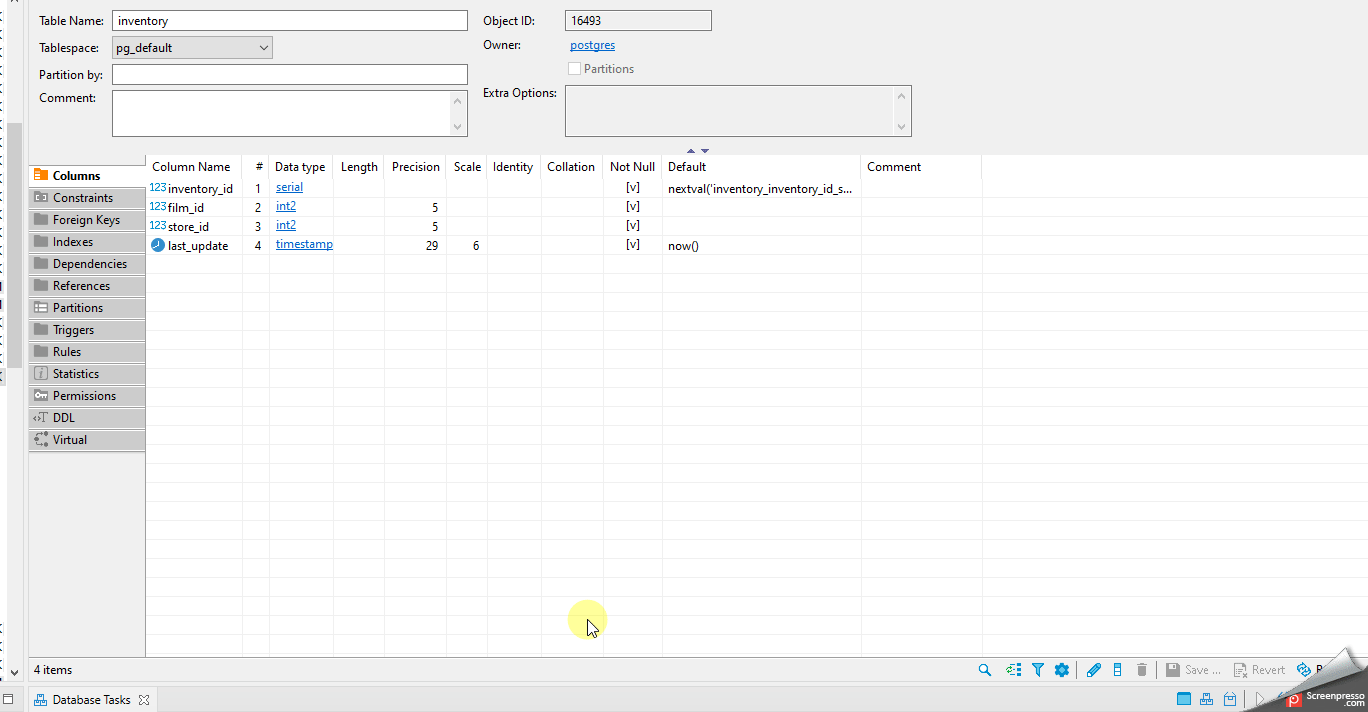Screen dimensions: 1368x712
Task: Follow the postgres owner link
Action: 592,45
